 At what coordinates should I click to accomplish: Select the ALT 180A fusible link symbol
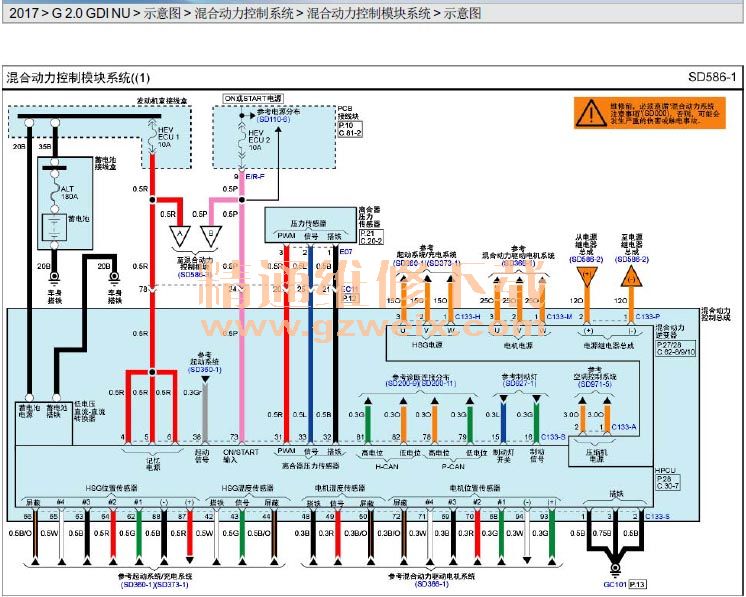[54, 193]
